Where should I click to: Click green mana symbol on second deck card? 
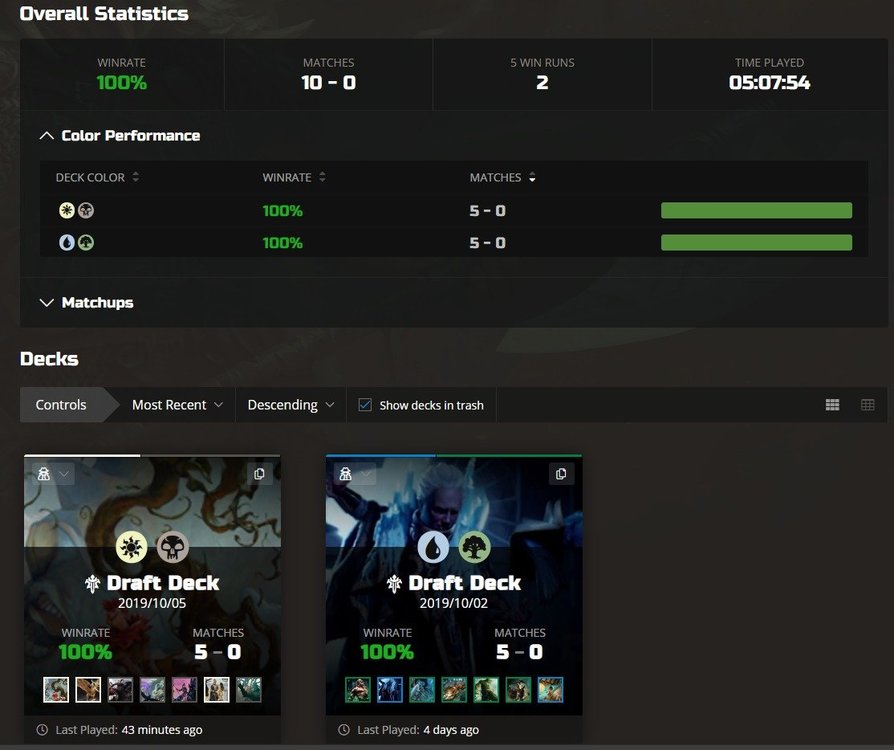click(474, 547)
